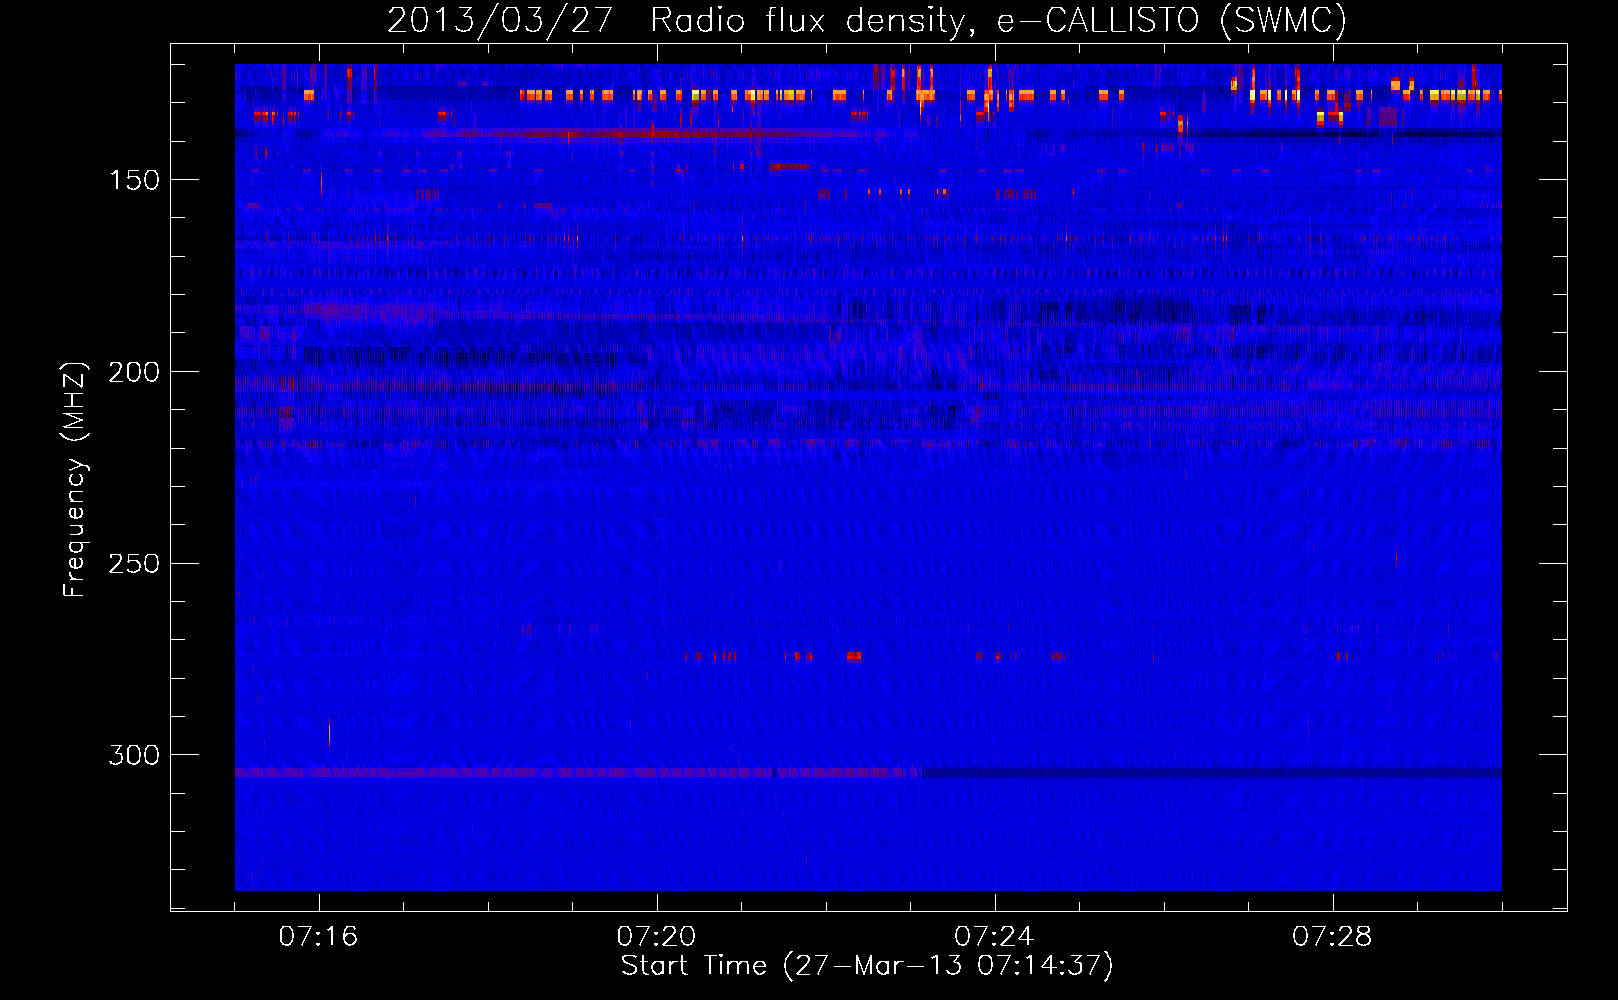The width and height of the screenshot is (1618, 1000).
Task: Click the 'Start Time (27-Mar-13 07:14:37)' label
Action: tap(867, 966)
